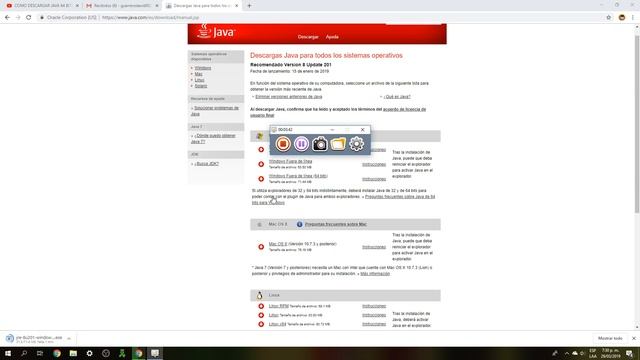
Task: Download Windows Fuera de línea (64 bits)
Action: point(298,176)
